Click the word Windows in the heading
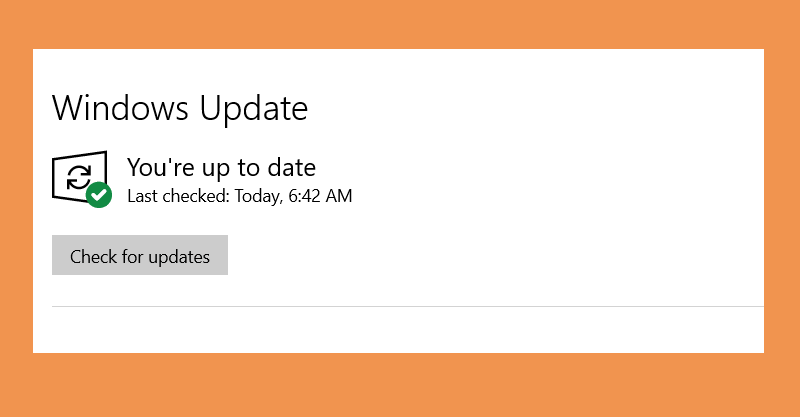This screenshot has width=800, height=417. click(120, 108)
